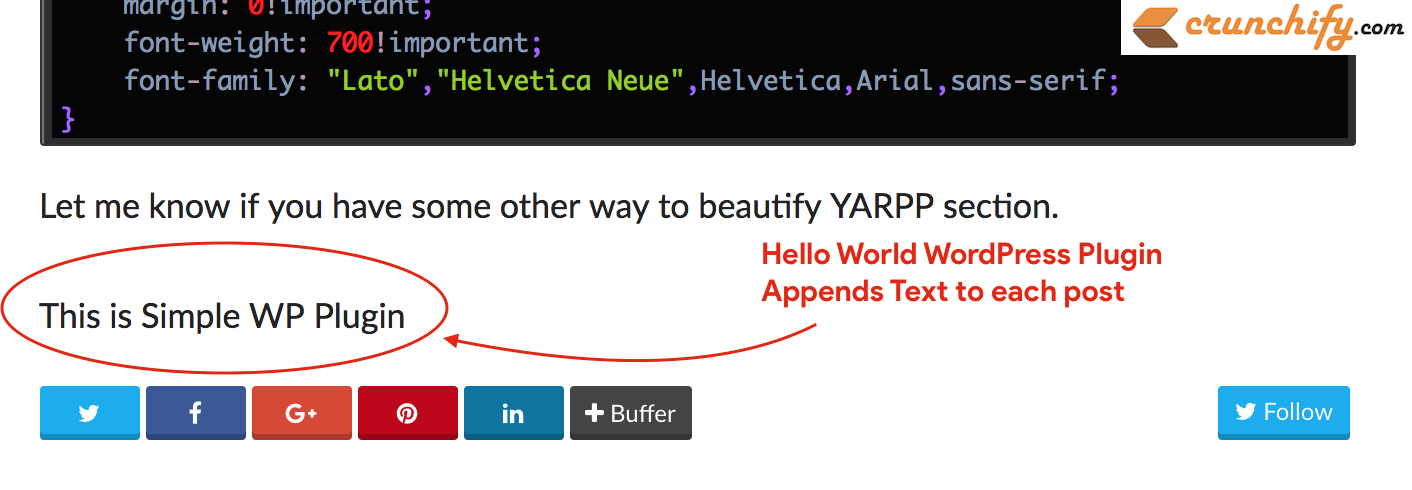Click the "This is Simple WP Plugin" text
Viewport: 1412px width, 490px height.
(222, 316)
